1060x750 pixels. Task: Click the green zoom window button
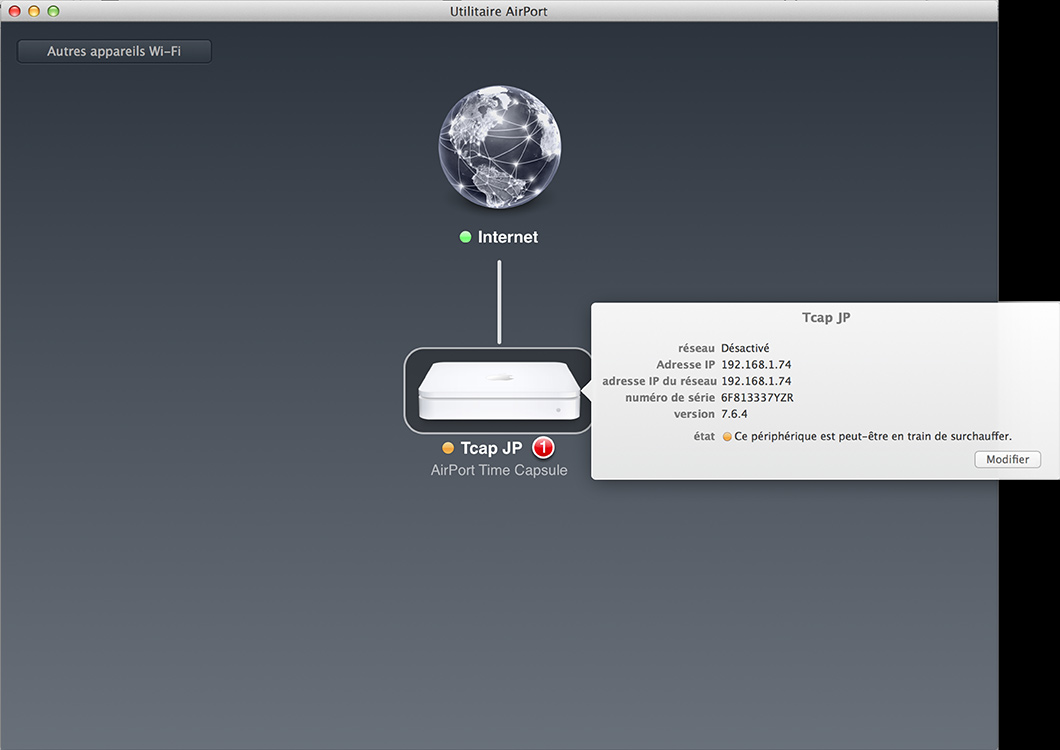pyautogui.click(x=53, y=11)
